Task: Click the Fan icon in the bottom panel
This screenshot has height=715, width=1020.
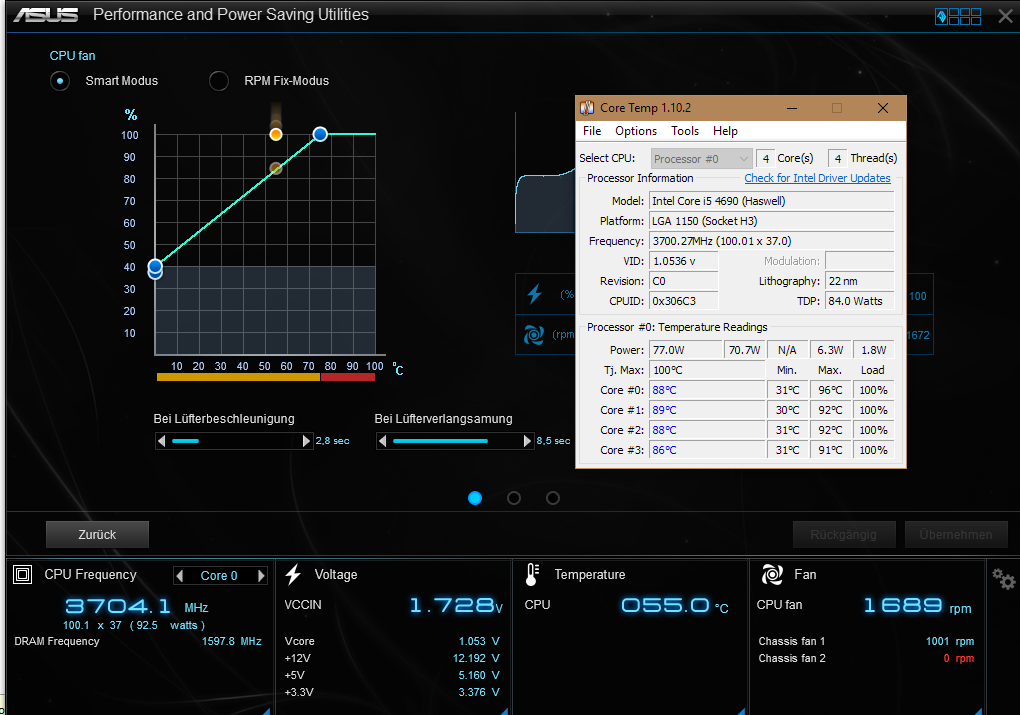Action: pyautogui.click(x=772, y=574)
